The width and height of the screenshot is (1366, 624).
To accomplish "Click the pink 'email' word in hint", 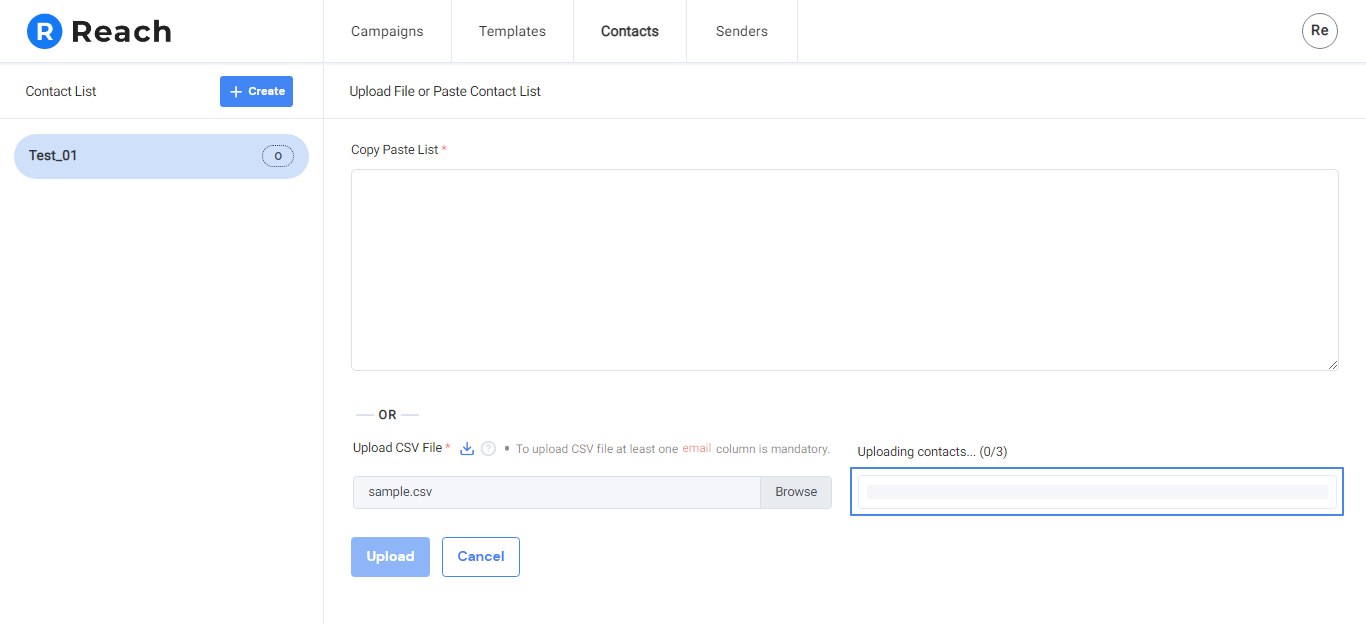I will [697, 448].
